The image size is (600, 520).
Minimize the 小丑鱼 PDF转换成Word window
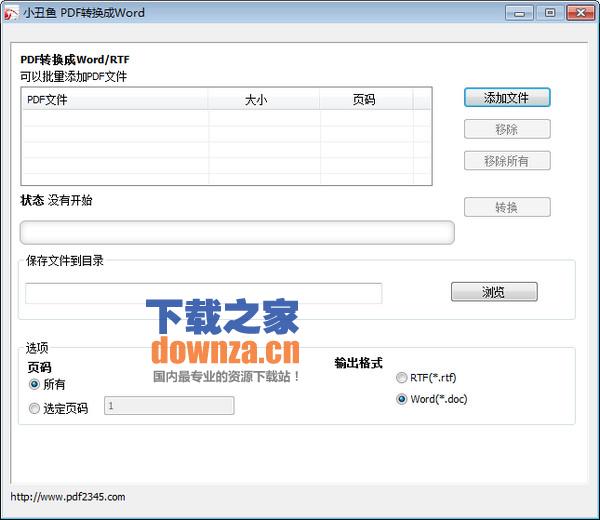click(x=519, y=13)
